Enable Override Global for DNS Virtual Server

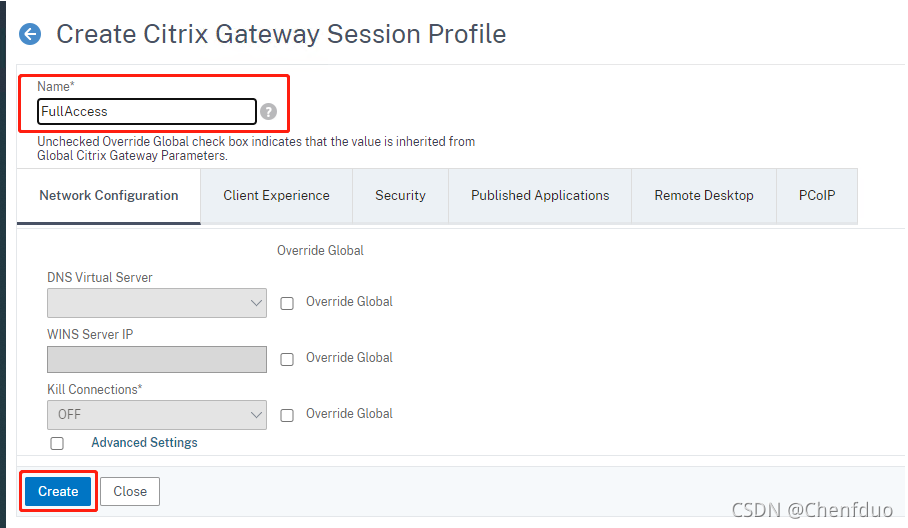(287, 303)
